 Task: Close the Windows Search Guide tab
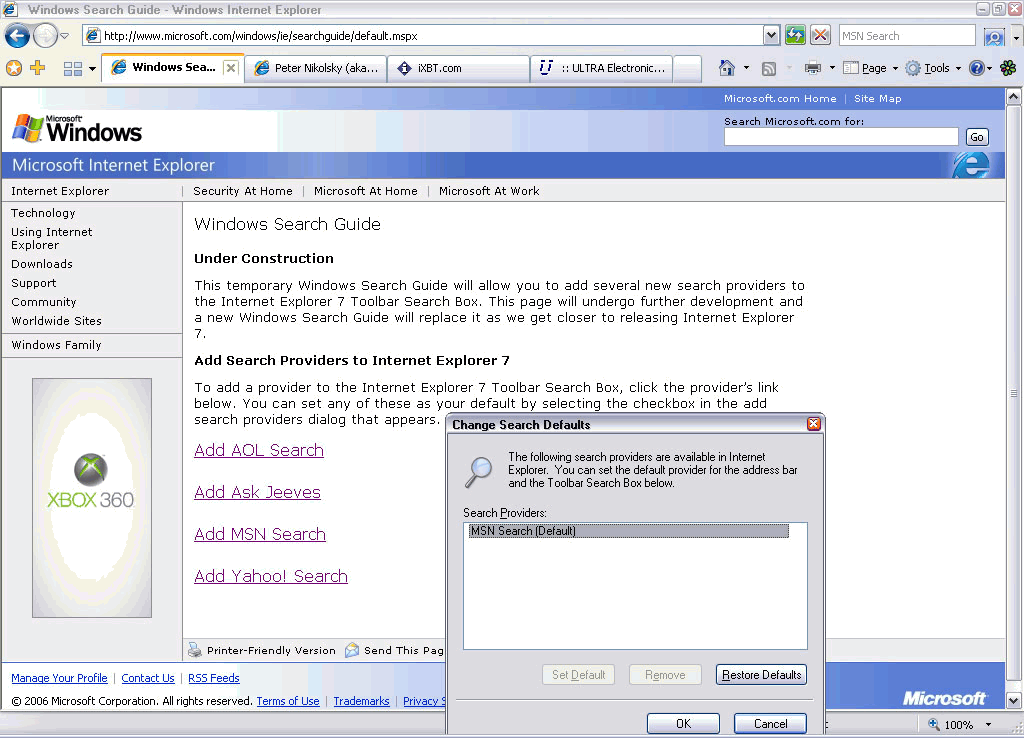[231, 68]
